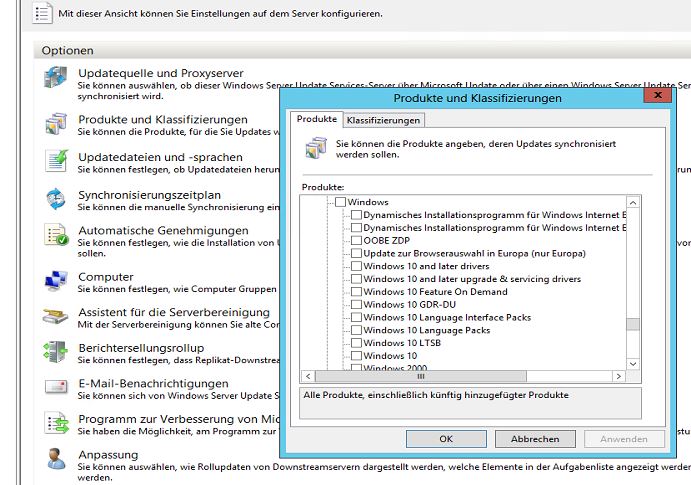Open Programm zur Verbesserung icon
This screenshot has height=485, width=691.
click(x=57, y=423)
